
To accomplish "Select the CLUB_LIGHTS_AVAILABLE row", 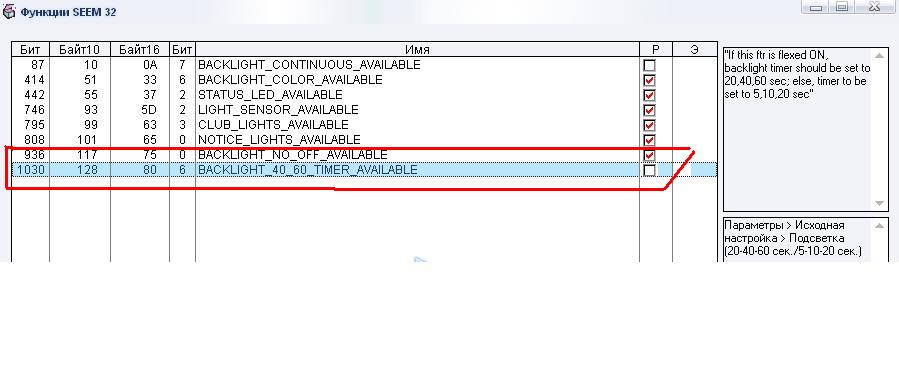I will [x=364, y=125].
